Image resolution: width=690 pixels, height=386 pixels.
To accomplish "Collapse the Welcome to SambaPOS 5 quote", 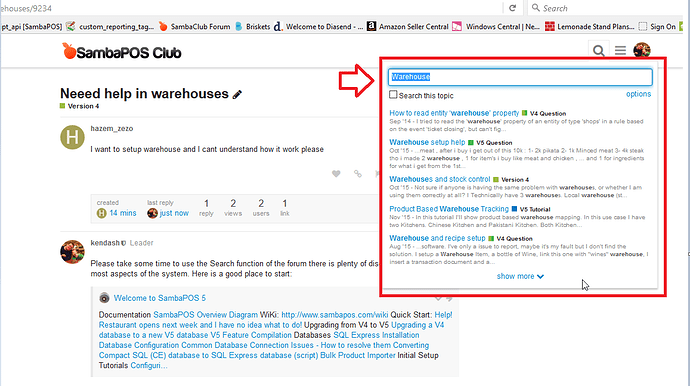I will pyautogui.click(x=439, y=298).
